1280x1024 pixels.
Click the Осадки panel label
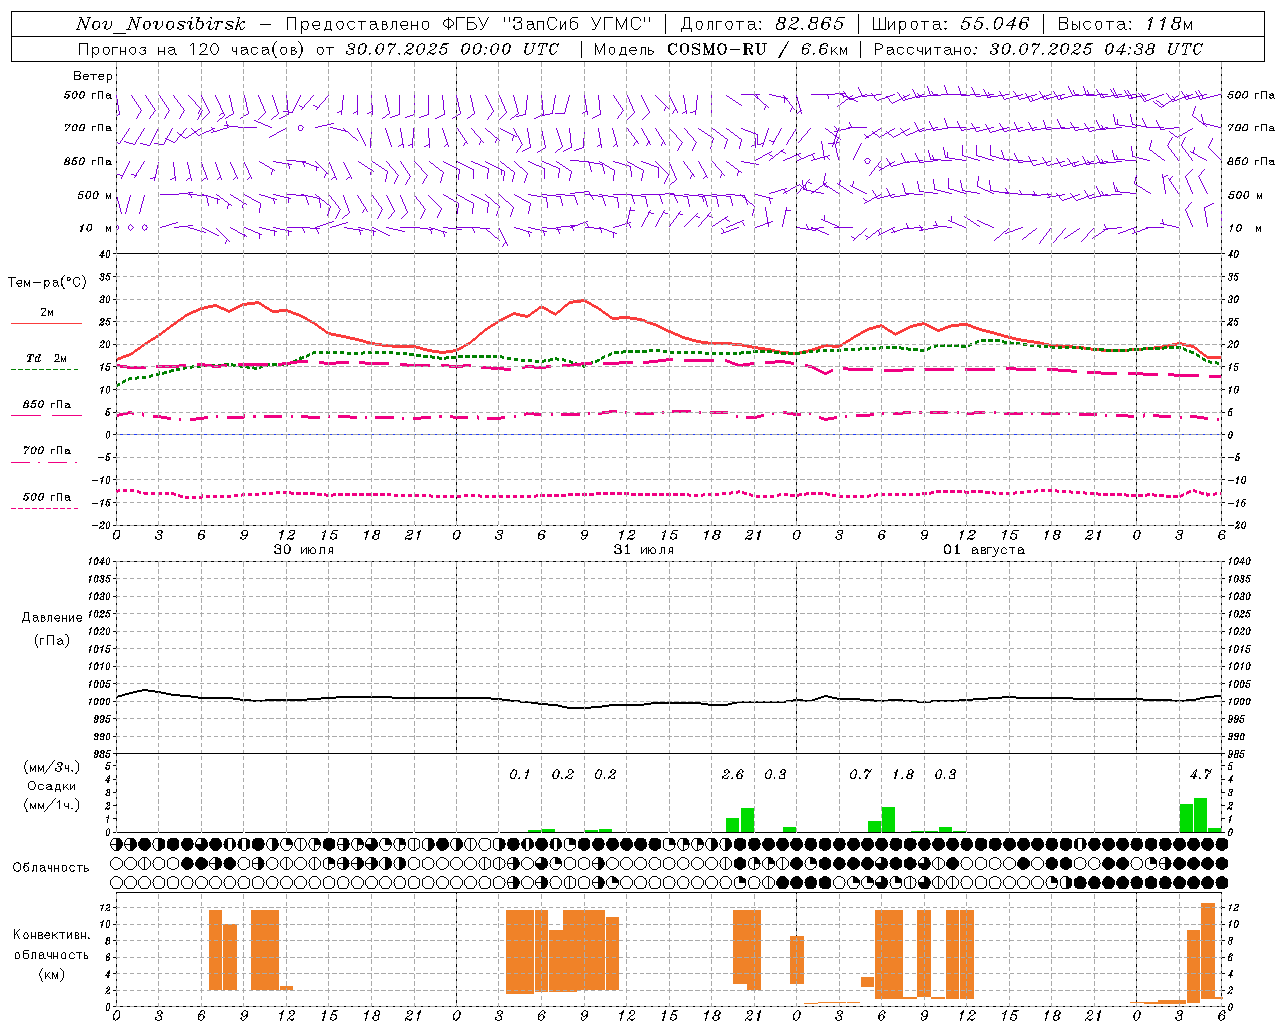click(52, 786)
